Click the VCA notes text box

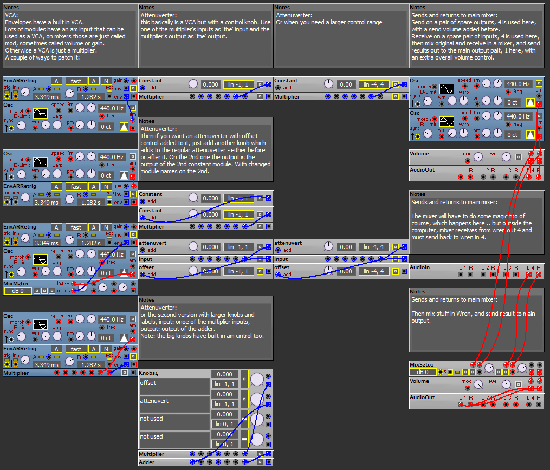click(x=70, y=39)
